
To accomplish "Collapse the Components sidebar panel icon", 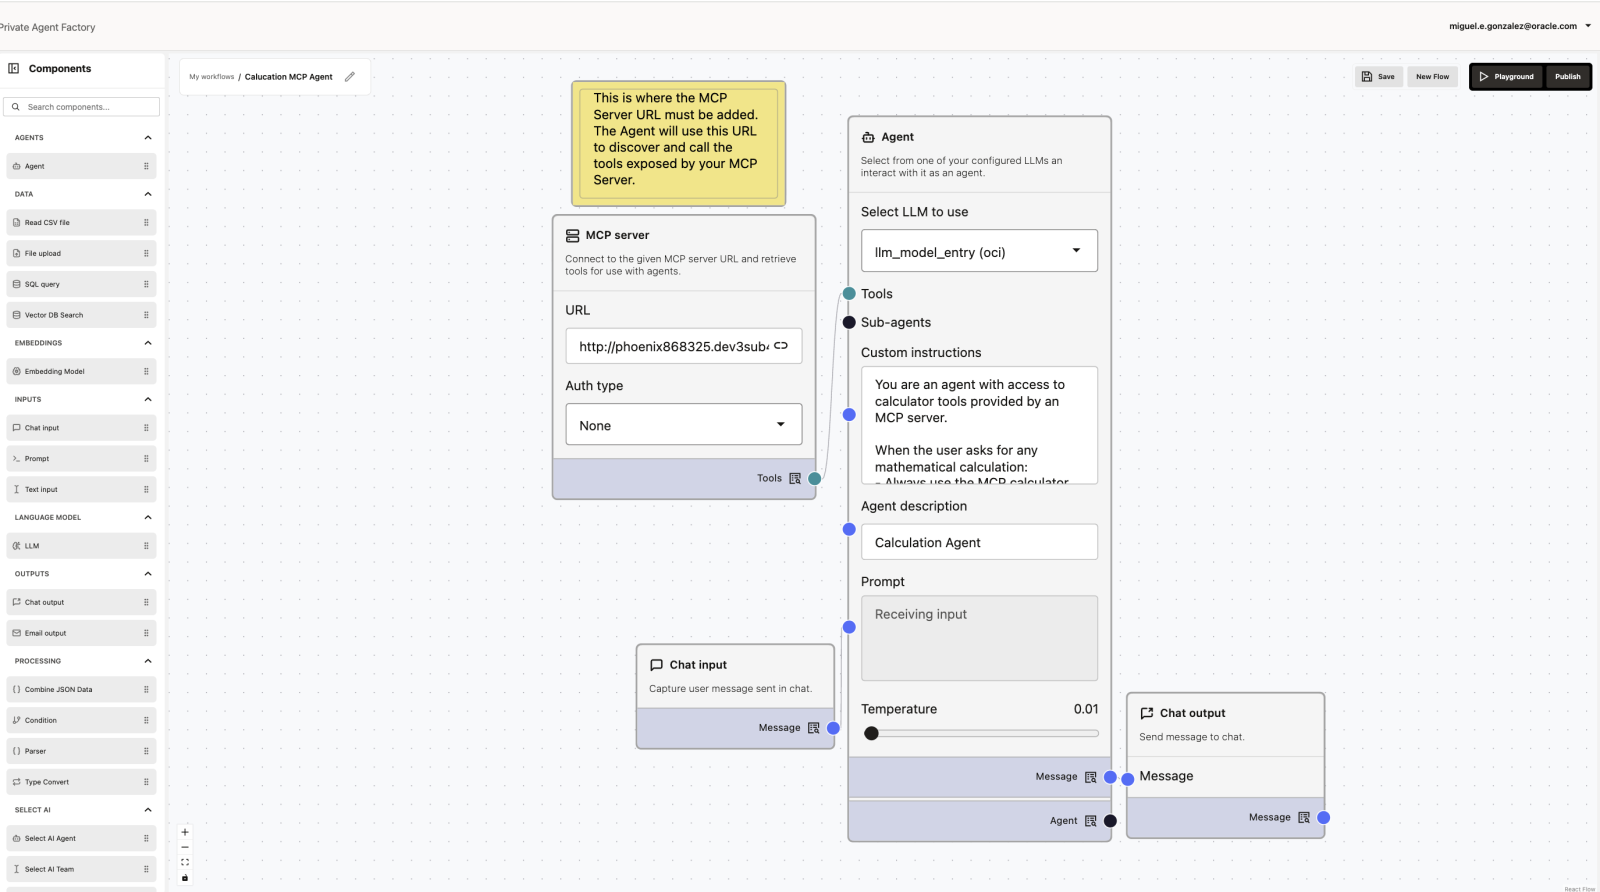I will point(14,69).
